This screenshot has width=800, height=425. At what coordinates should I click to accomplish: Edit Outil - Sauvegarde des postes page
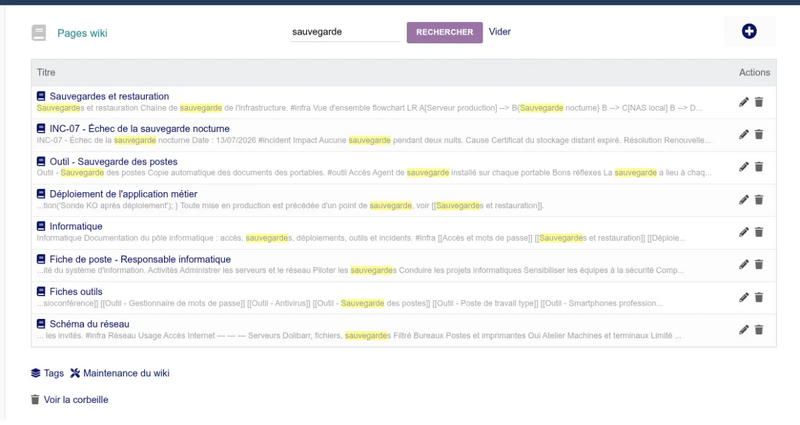coord(744,167)
